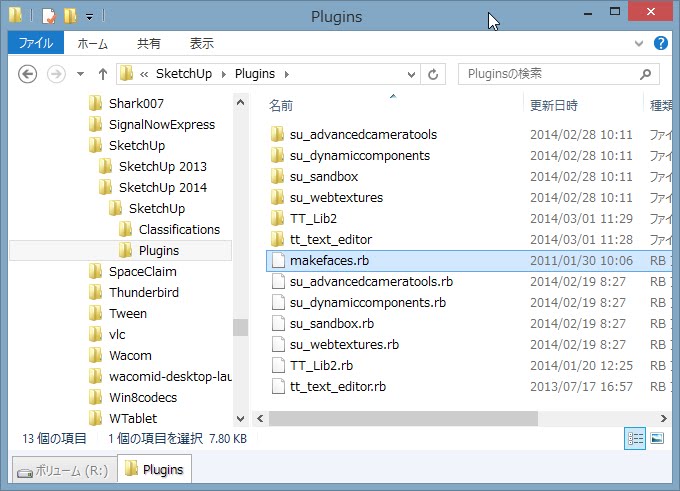
Task: Open the 共有 ribbon tab
Action: click(149, 43)
